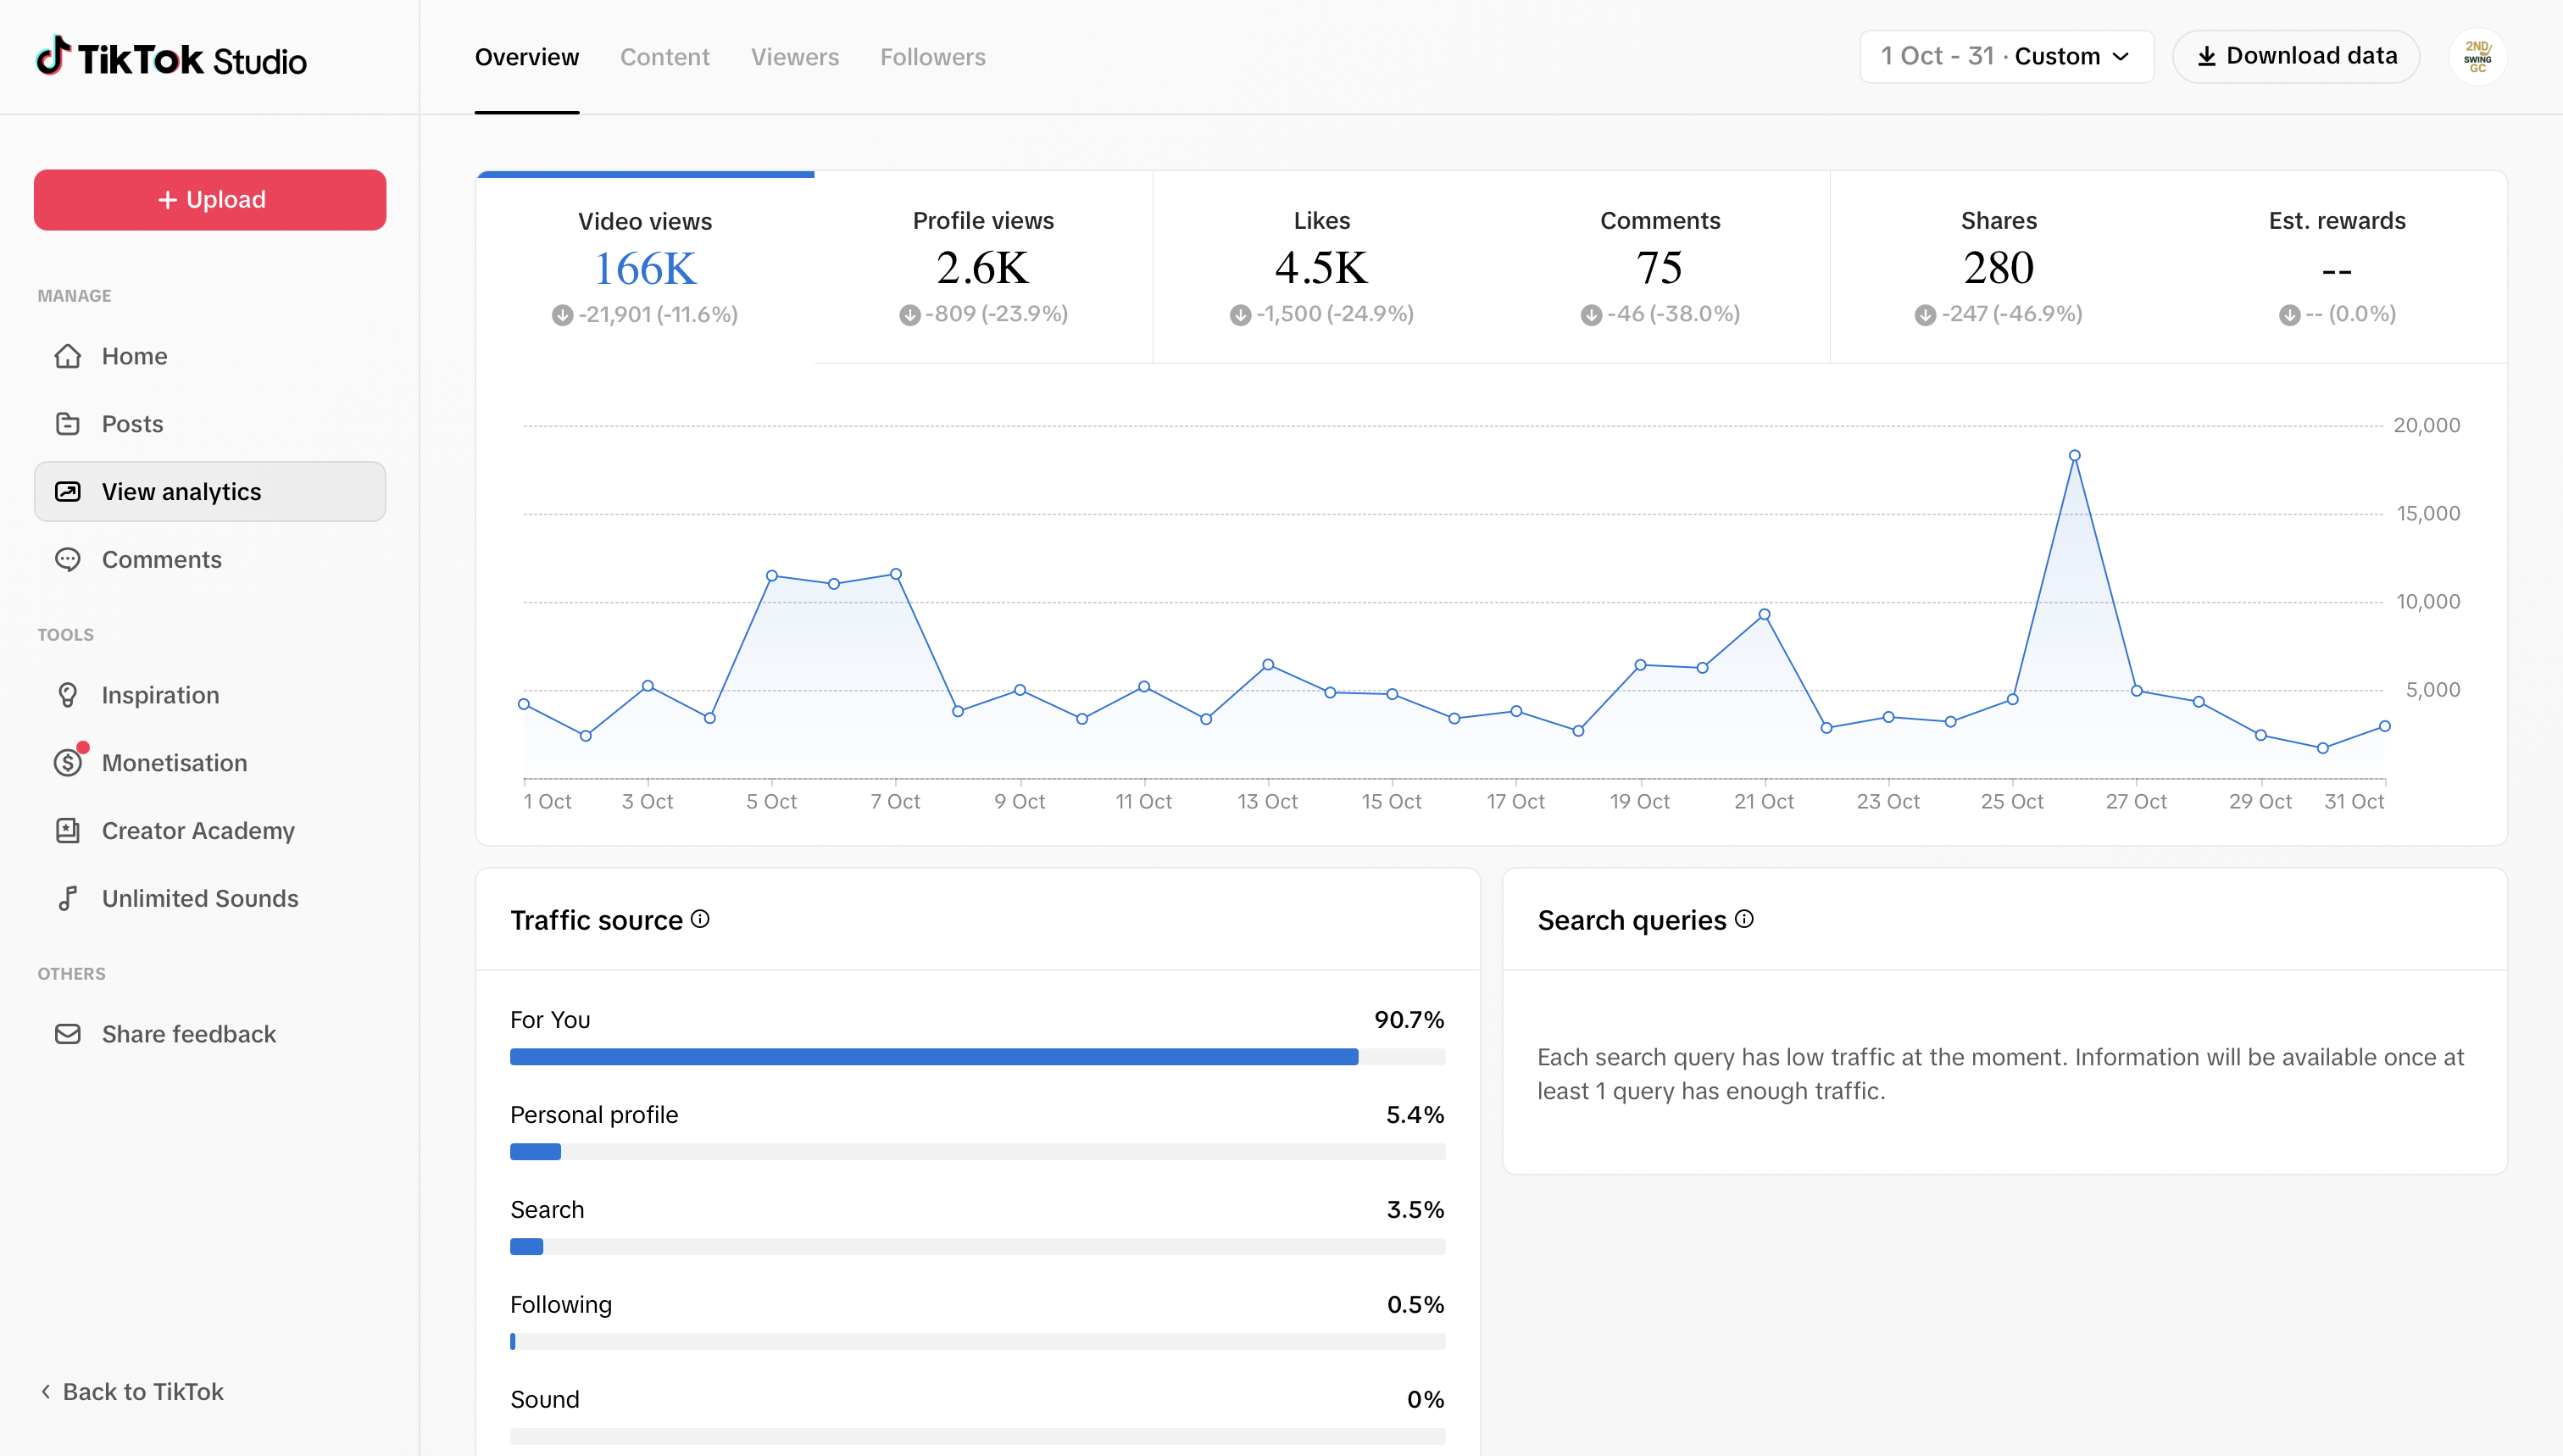Switch to the Followers tab
Screen dimensions: 2563x1456
pos(932,57)
